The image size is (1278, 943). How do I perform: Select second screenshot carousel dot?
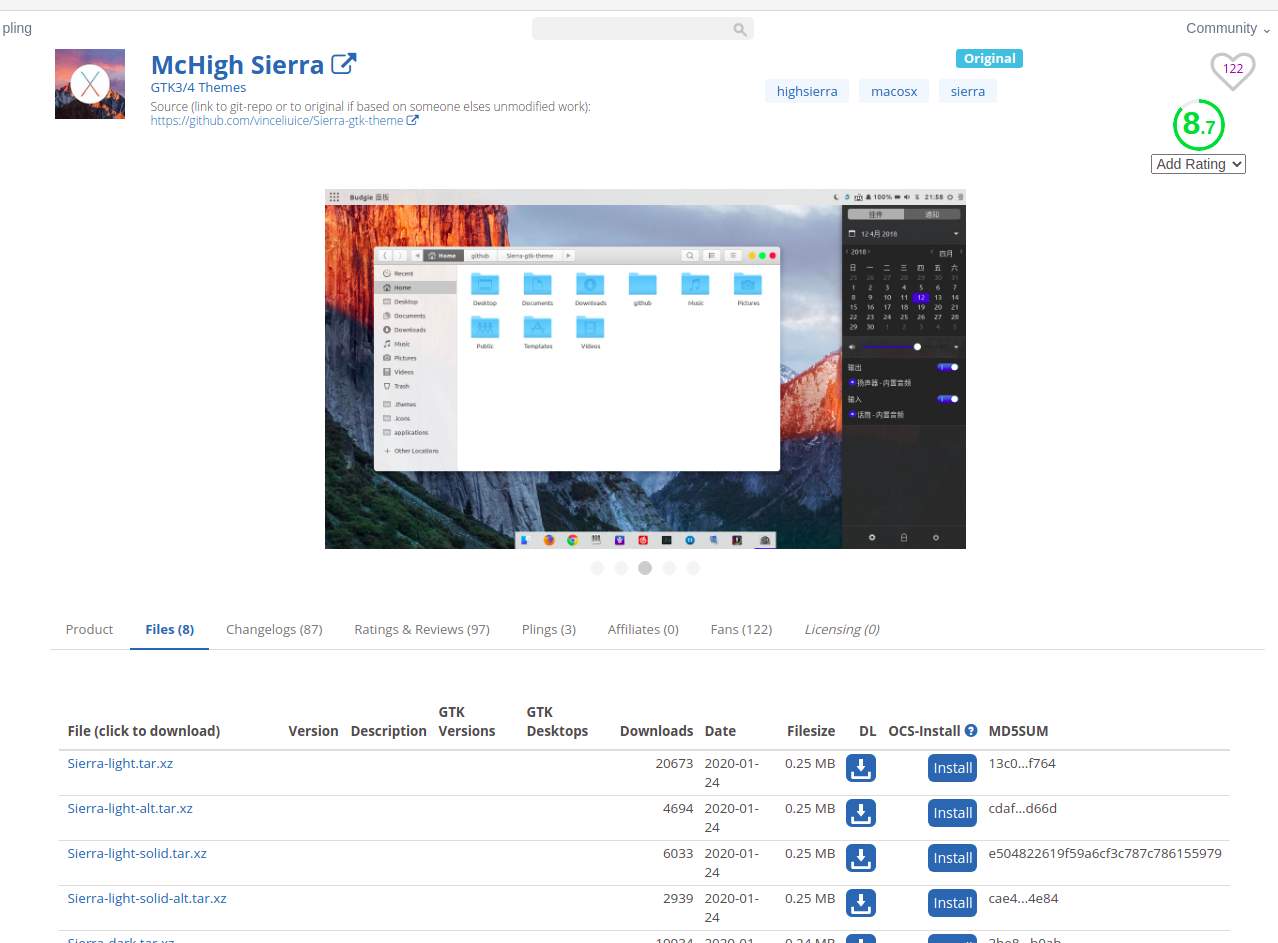[x=621, y=568]
